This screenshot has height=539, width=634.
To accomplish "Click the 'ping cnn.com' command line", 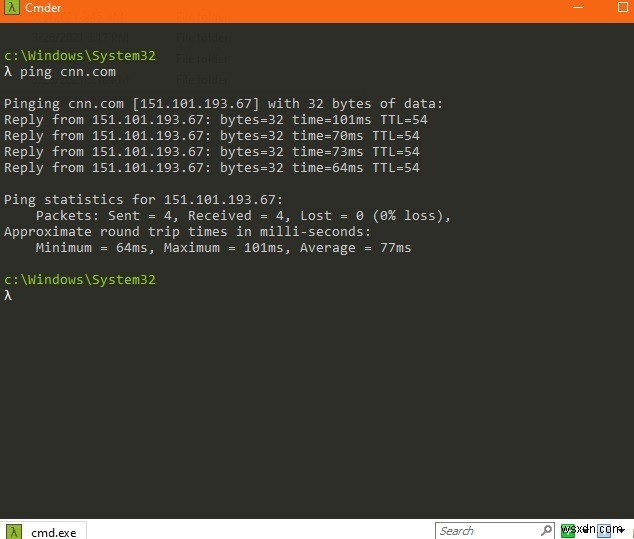I will 60,72.
